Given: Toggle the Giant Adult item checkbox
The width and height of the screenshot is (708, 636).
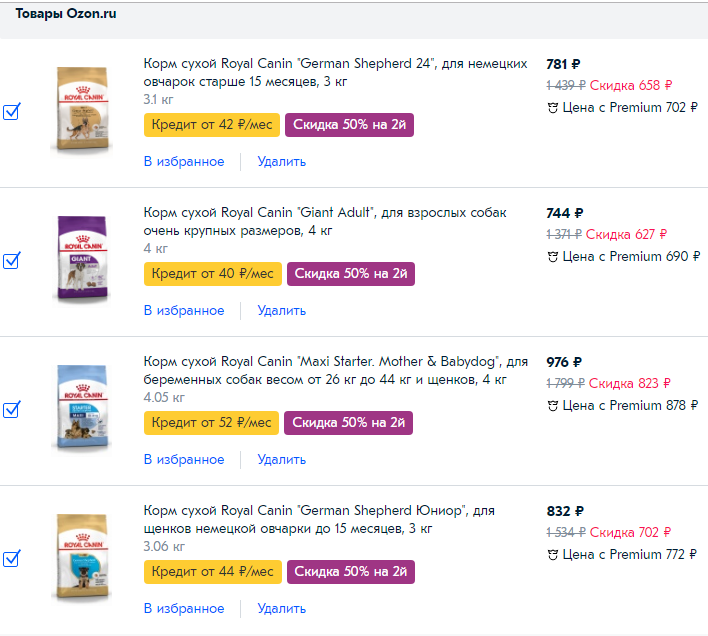Looking at the screenshot, I should pyautogui.click(x=12, y=261).
